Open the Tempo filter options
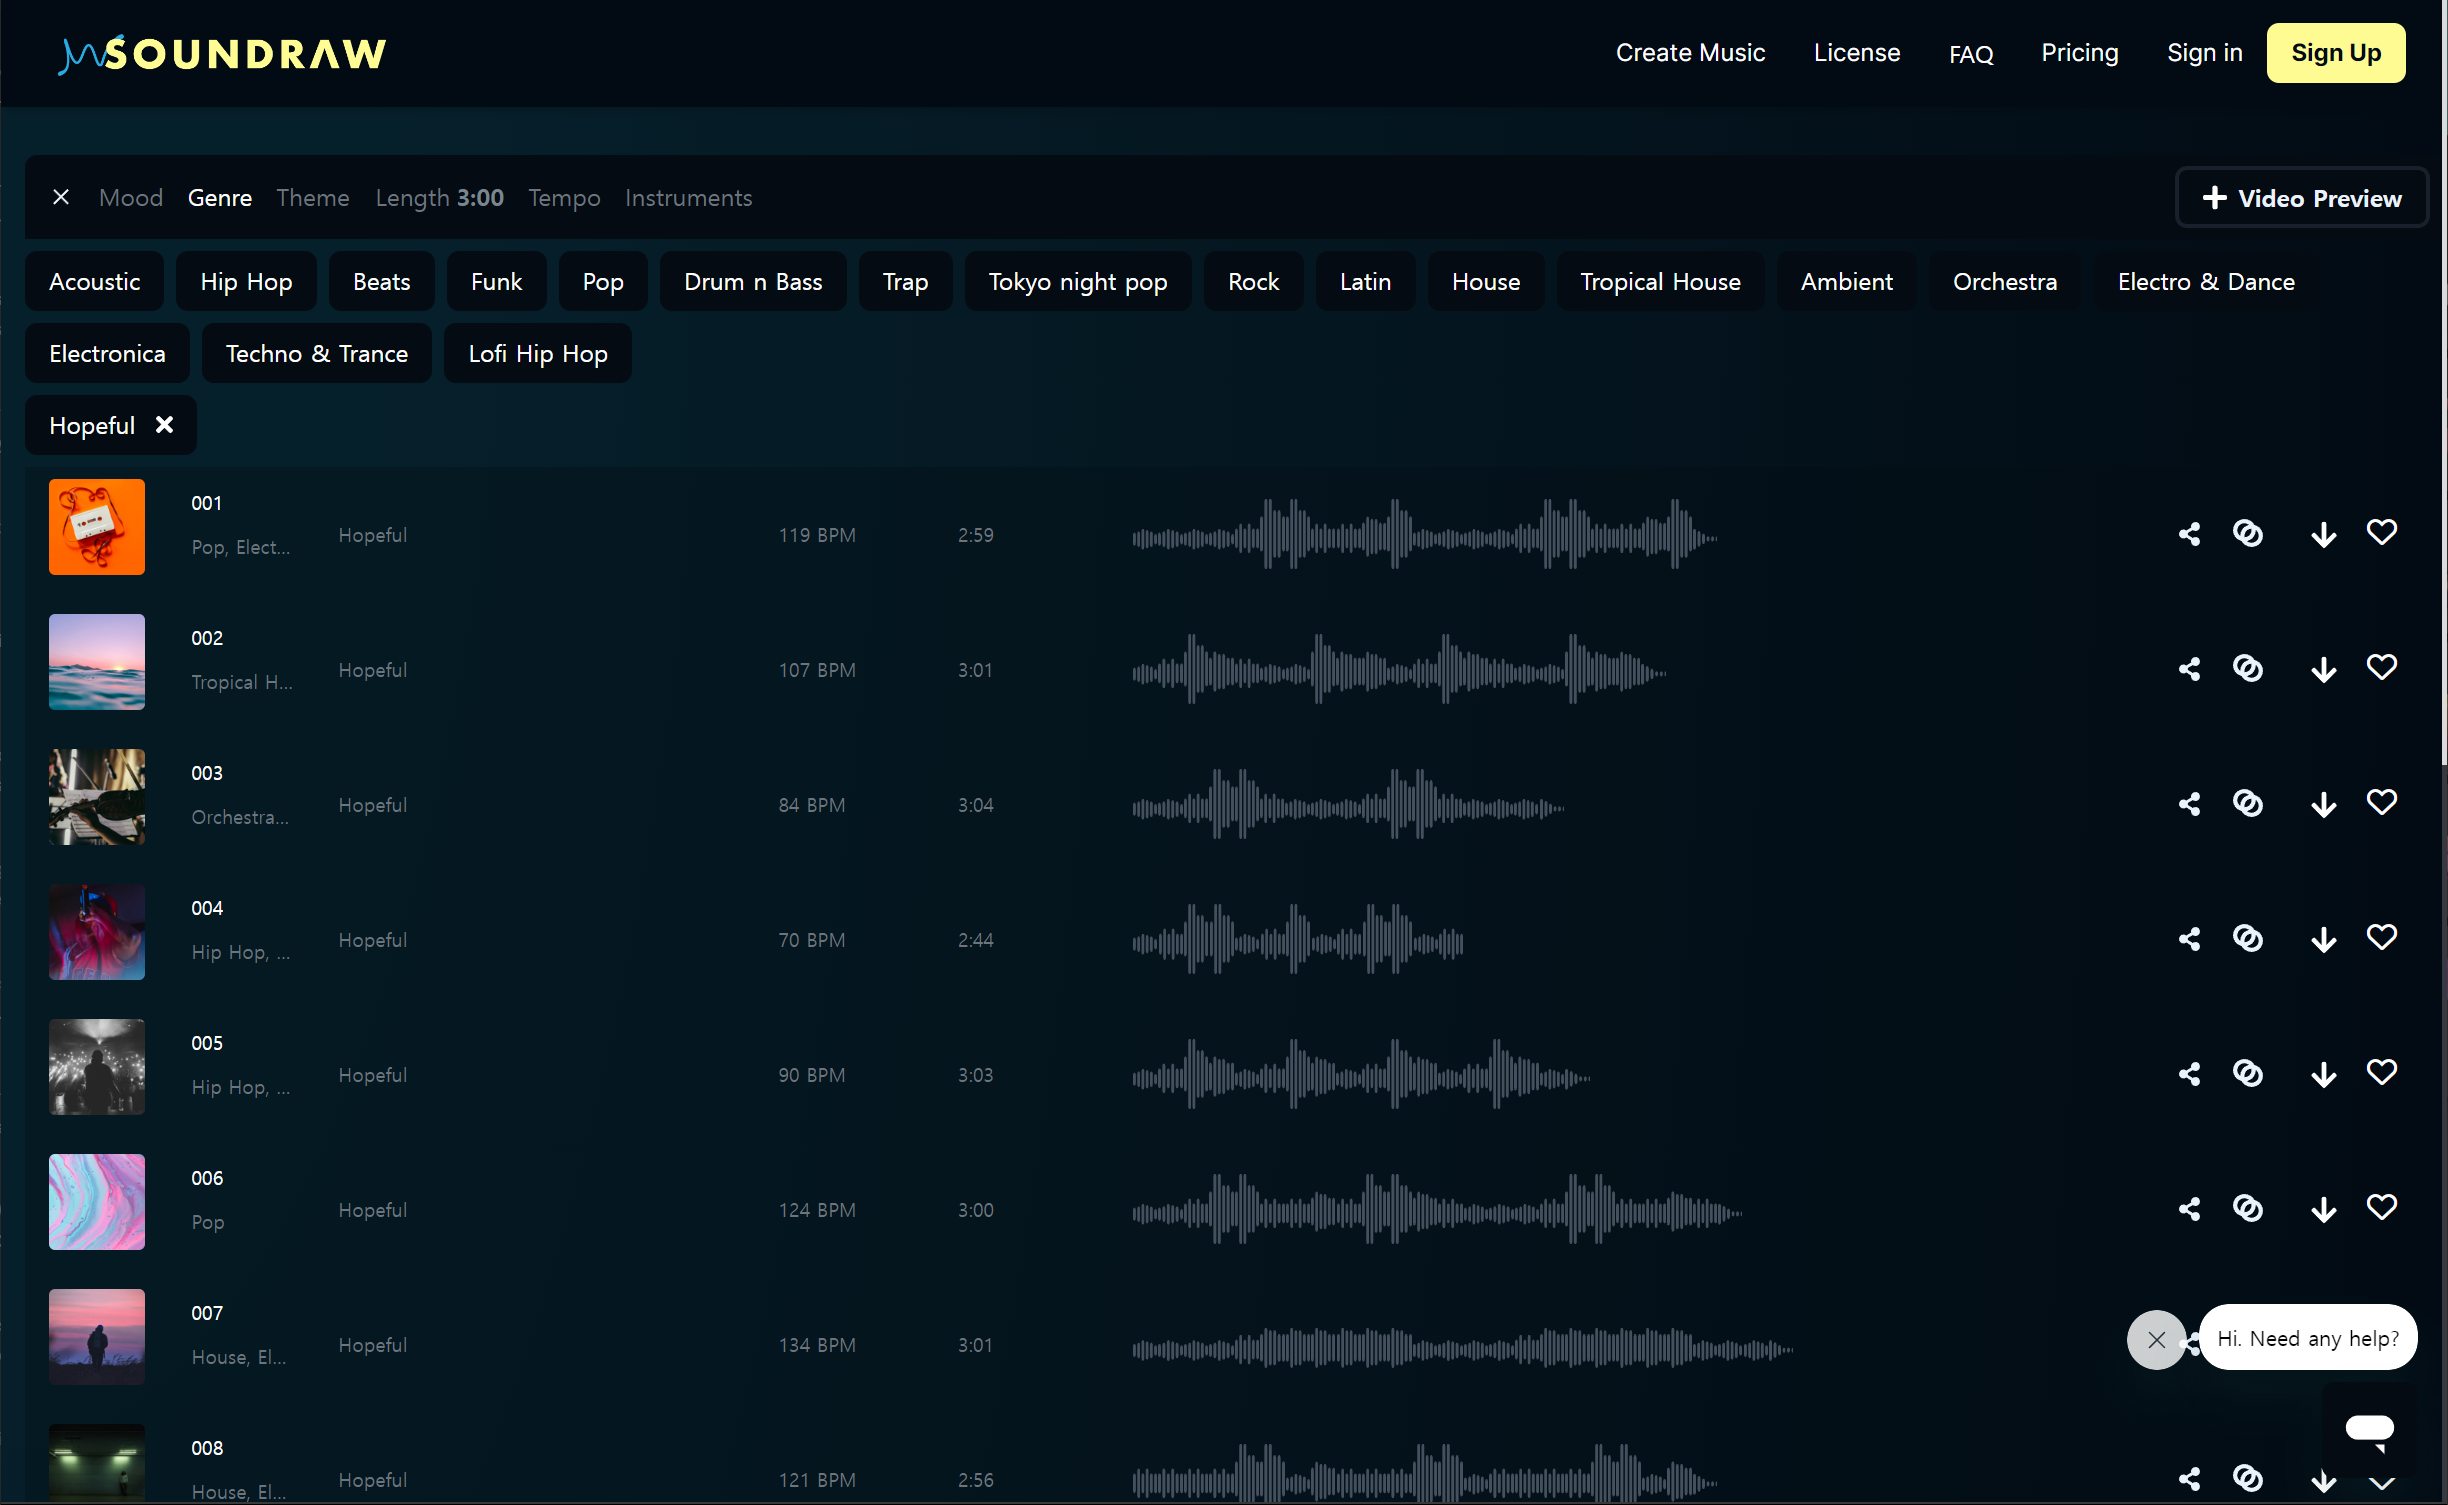The width and height of the screenshot is (2448, 1505). [564, 198]
